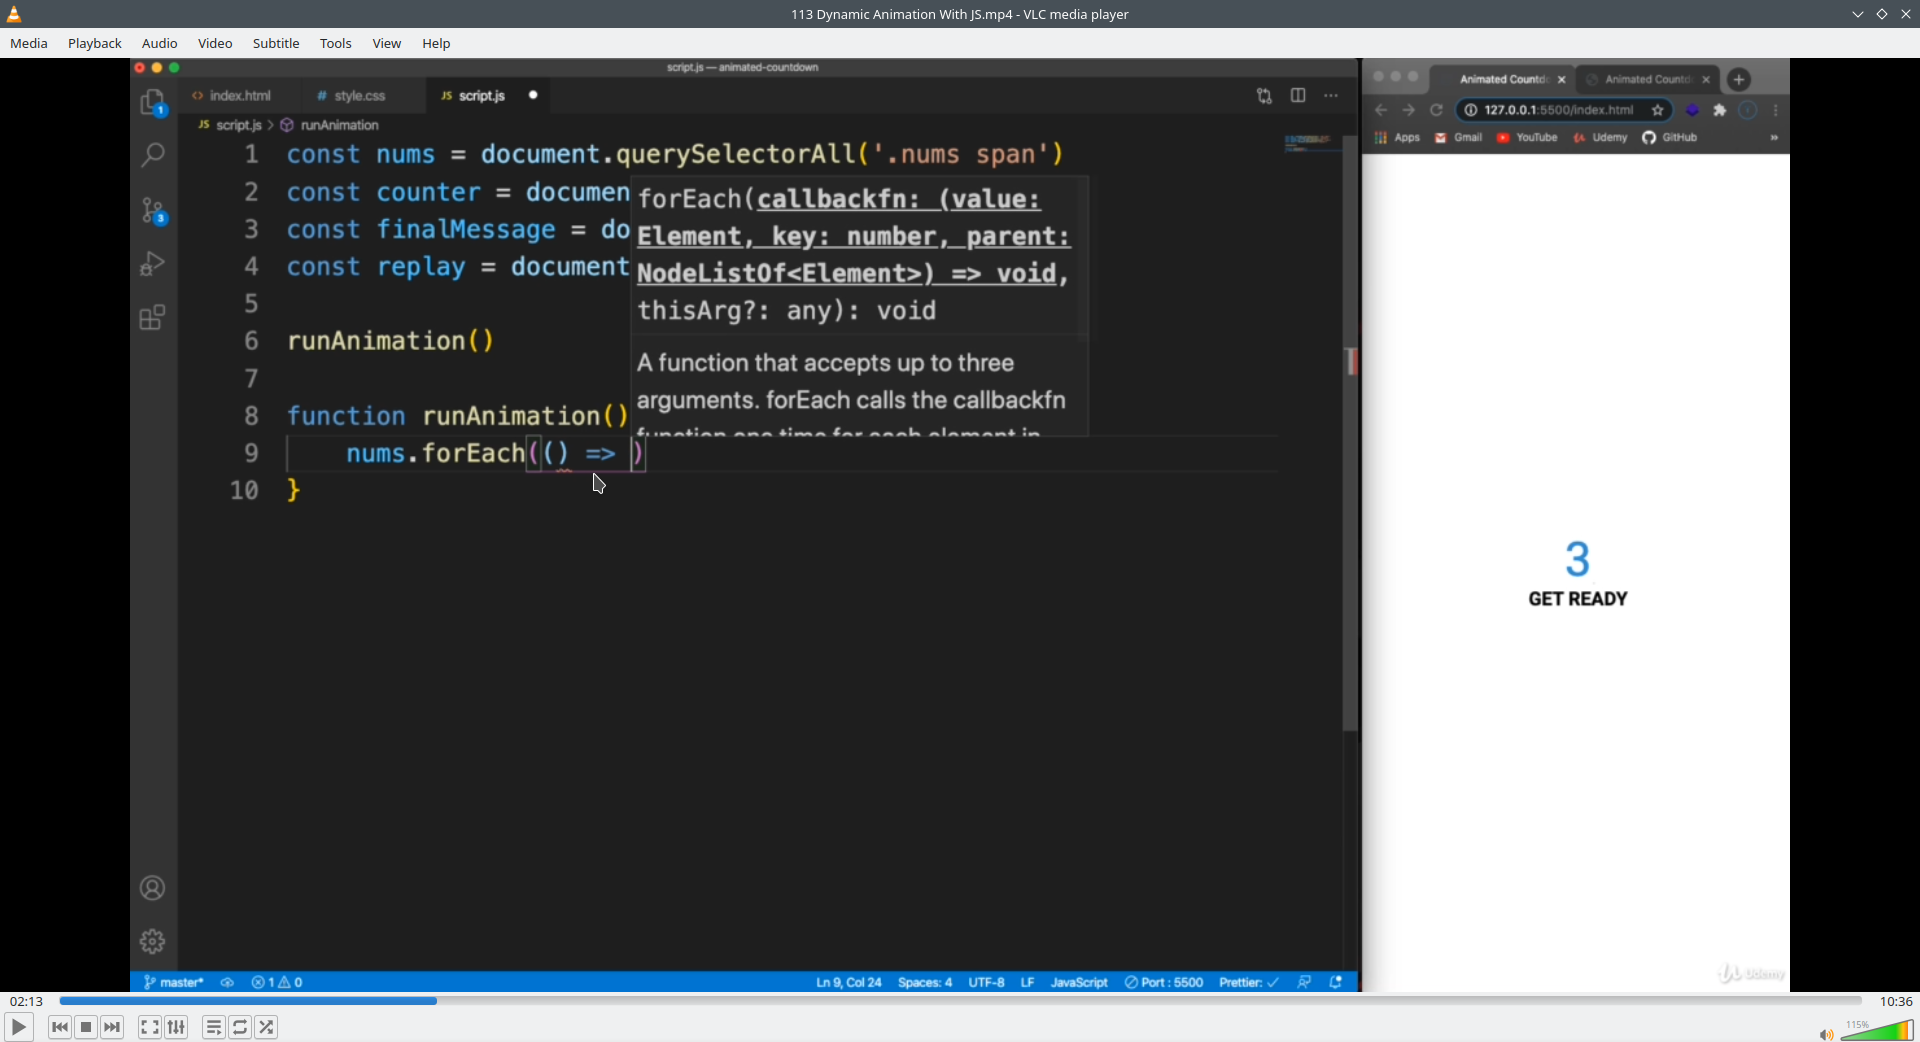Click the VLC cone icon in title bar
Viewport: 1920px width, 1042px height.
click(x=14, y=14)
